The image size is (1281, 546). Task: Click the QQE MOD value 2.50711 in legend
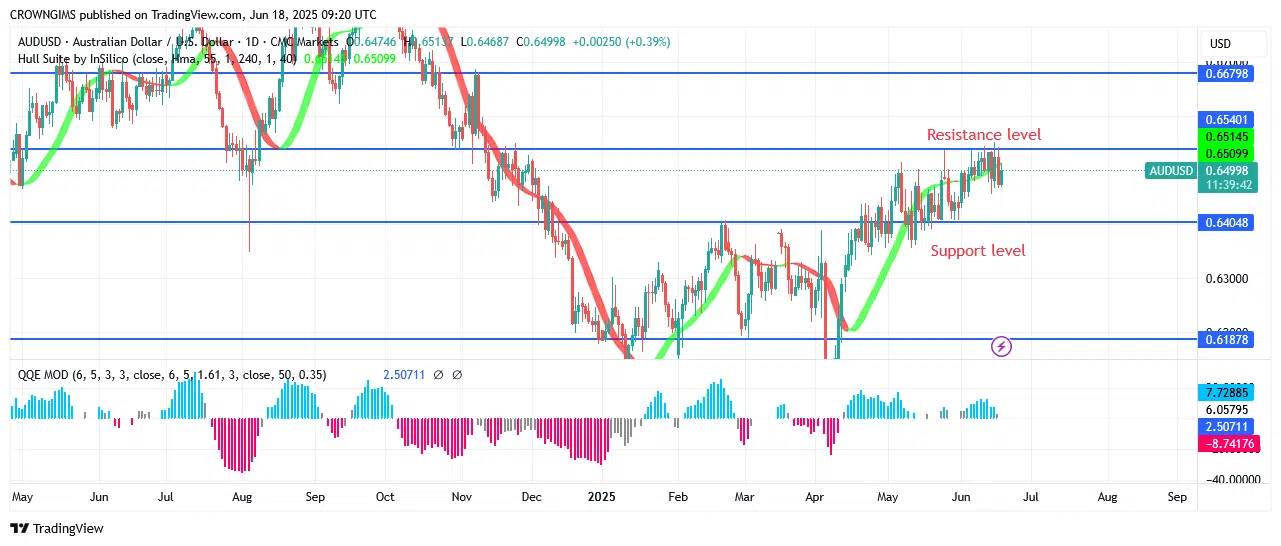click(x=404, y=375)
